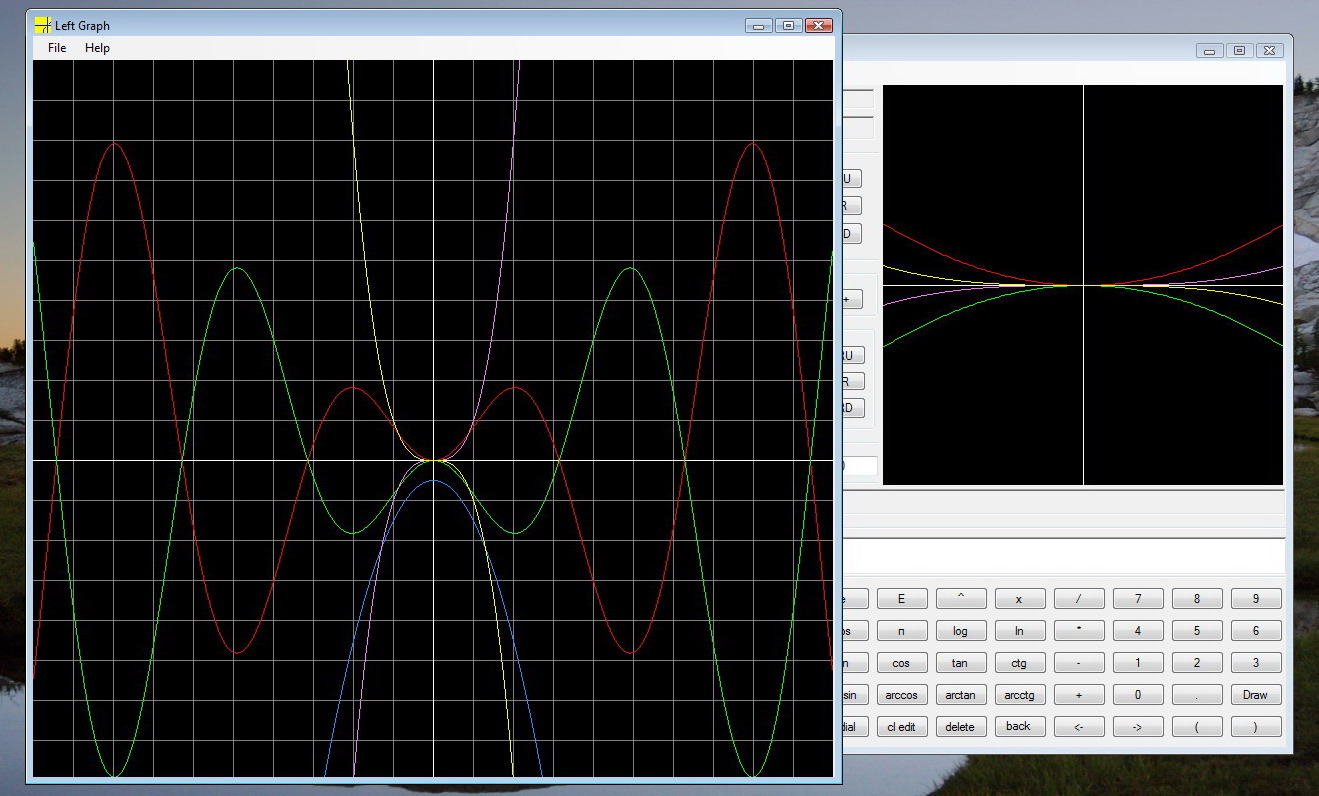Click digit 5 on the keypad

[x=1196, y=631]
